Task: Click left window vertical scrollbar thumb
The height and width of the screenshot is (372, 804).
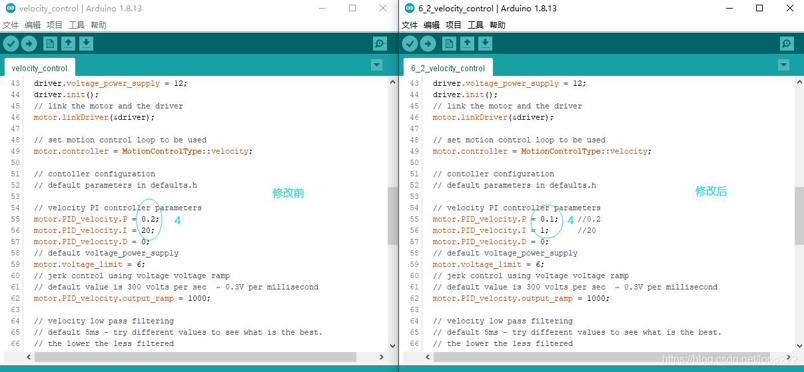Action: coord(392,216)
